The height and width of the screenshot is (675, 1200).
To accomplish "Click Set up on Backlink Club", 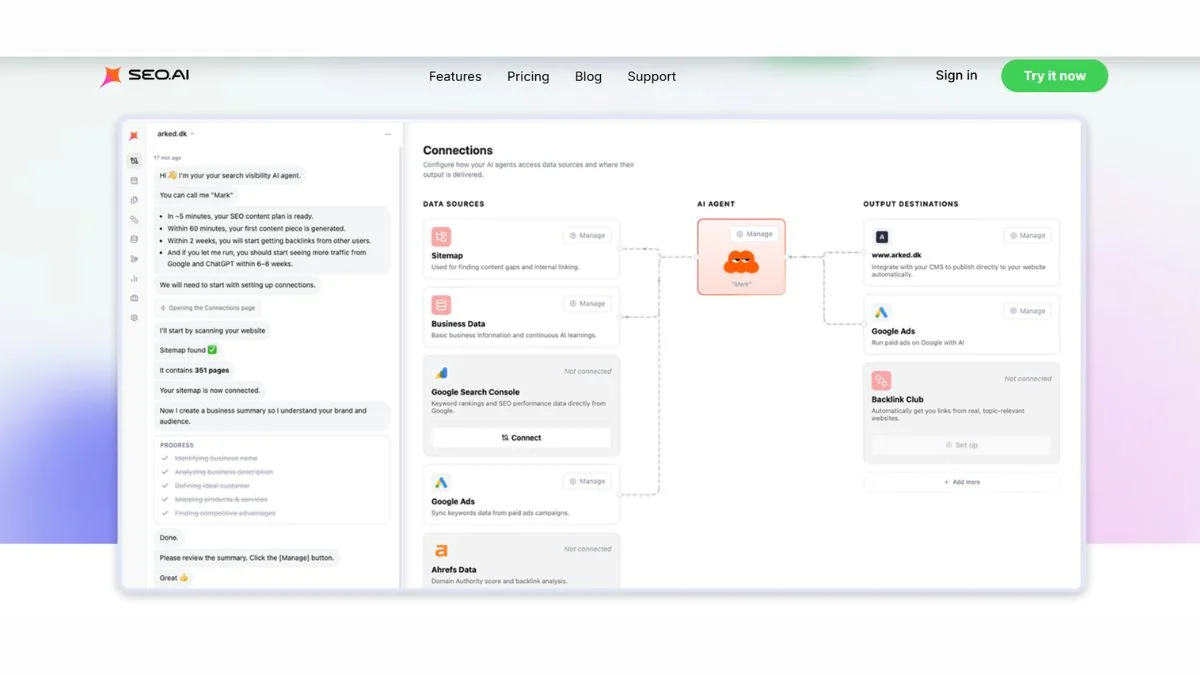I will (x=961, y=445).
